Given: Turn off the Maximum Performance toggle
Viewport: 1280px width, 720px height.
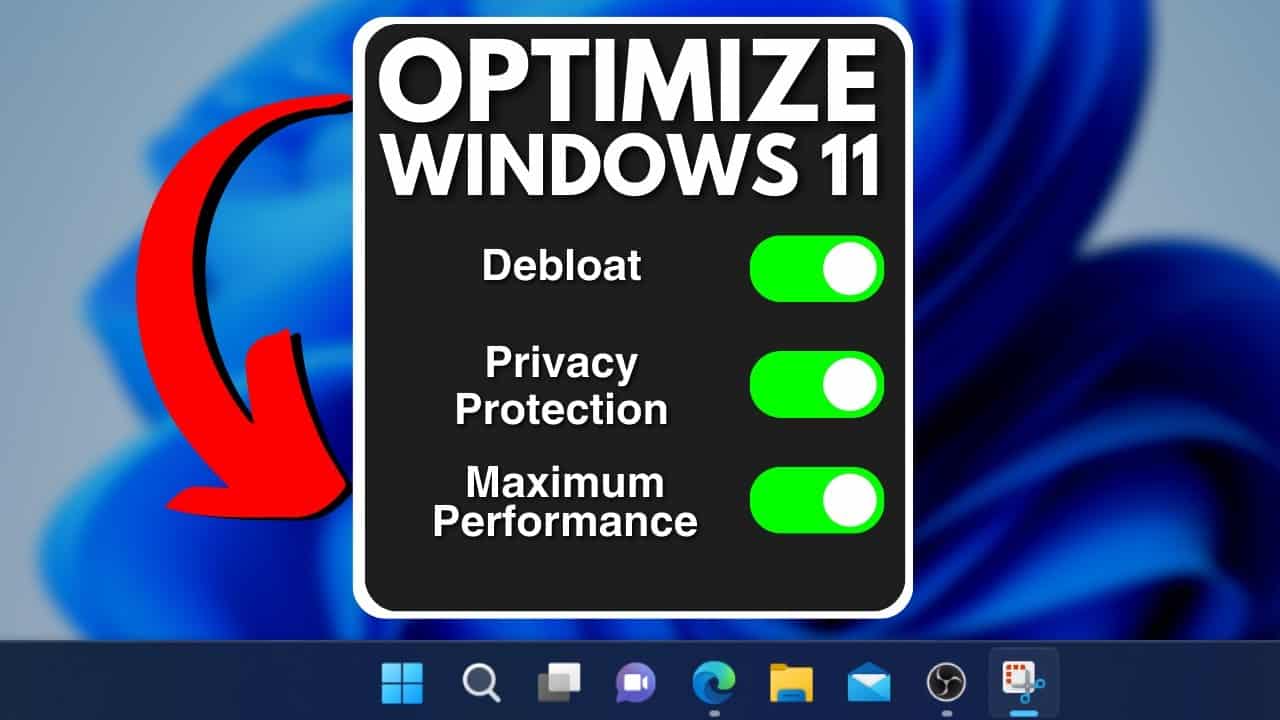Looking at the screenshot, I should (x=817, y=500).
